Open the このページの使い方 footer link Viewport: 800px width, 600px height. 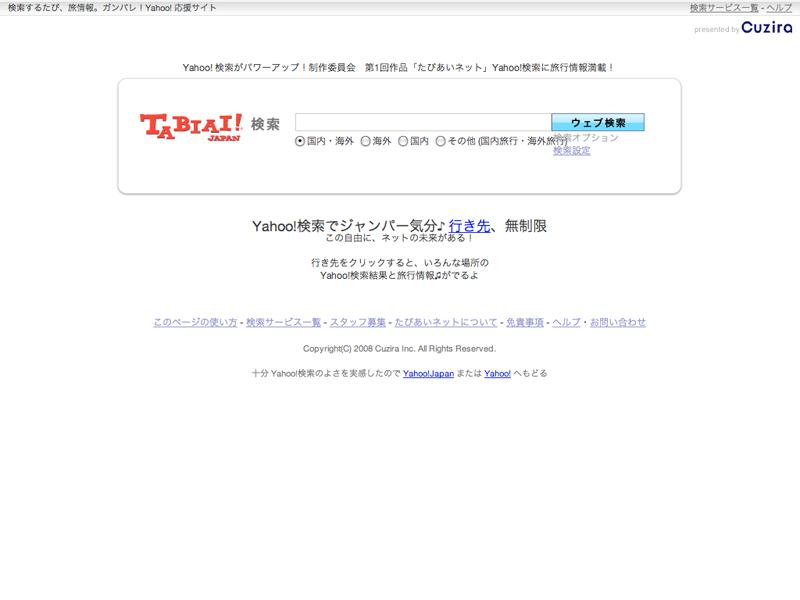tap(195, 322)
